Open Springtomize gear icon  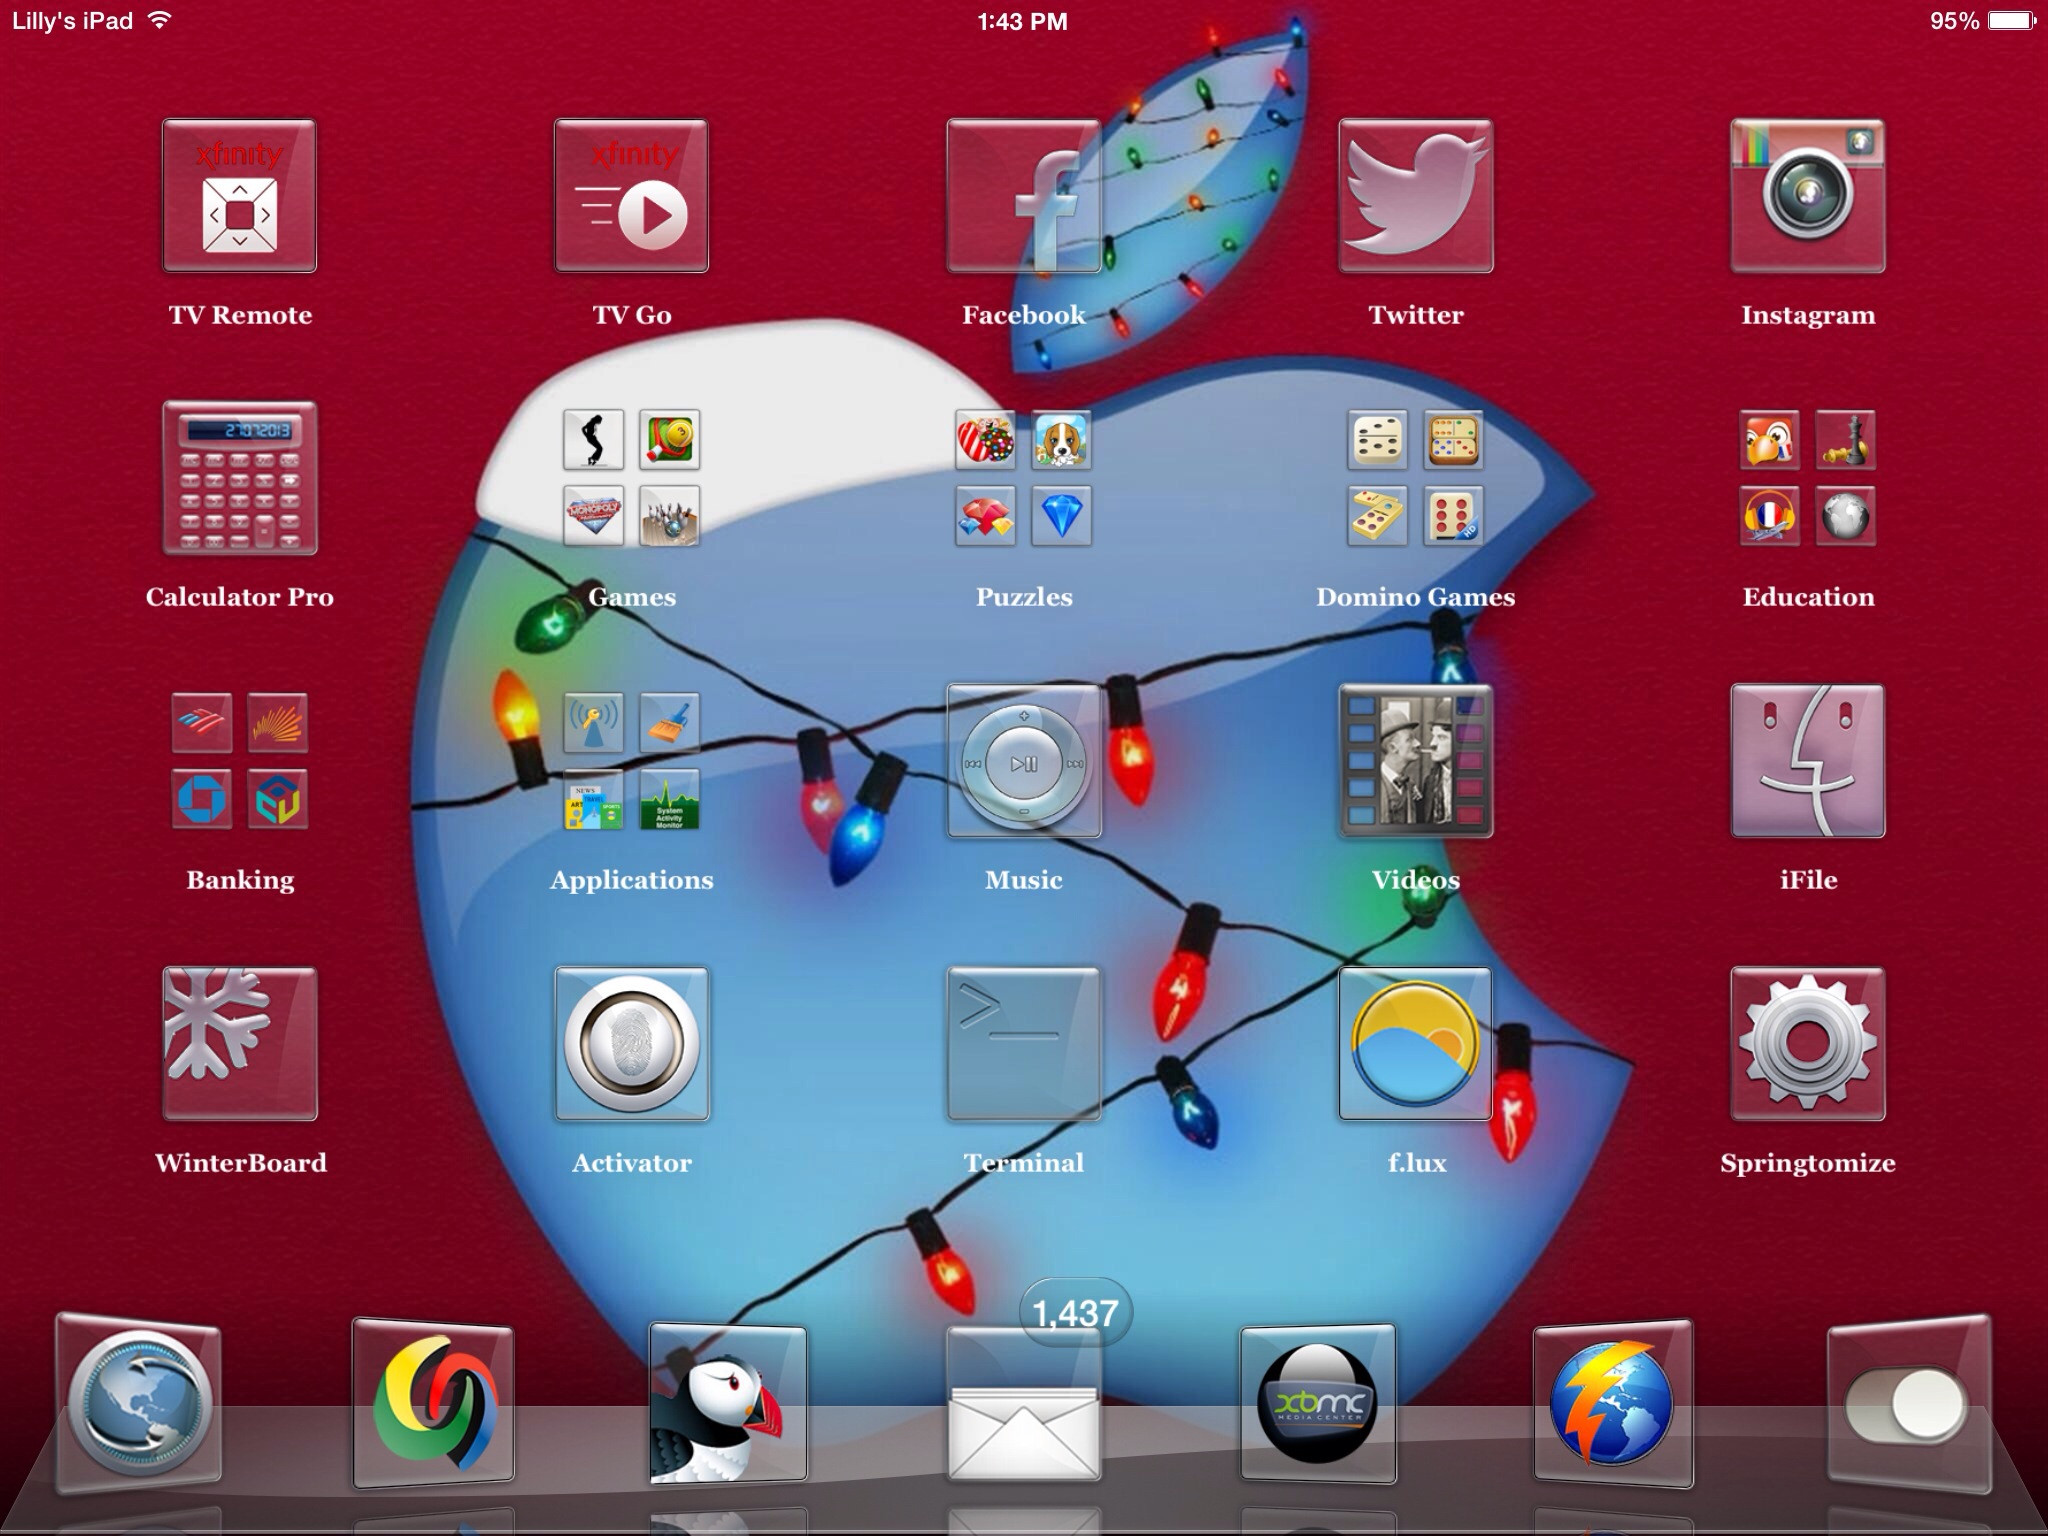coord(1808,1043)
